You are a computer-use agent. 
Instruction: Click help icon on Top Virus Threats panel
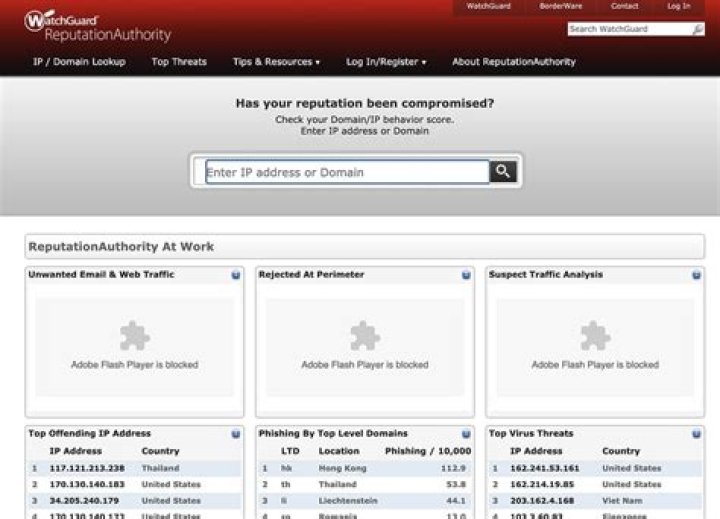point(696,434)
